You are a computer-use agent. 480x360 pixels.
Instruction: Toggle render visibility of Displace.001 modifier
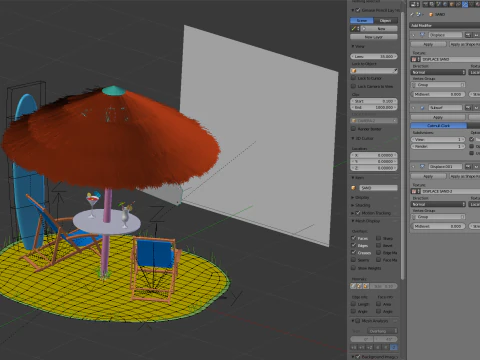(x=468, y=166)
